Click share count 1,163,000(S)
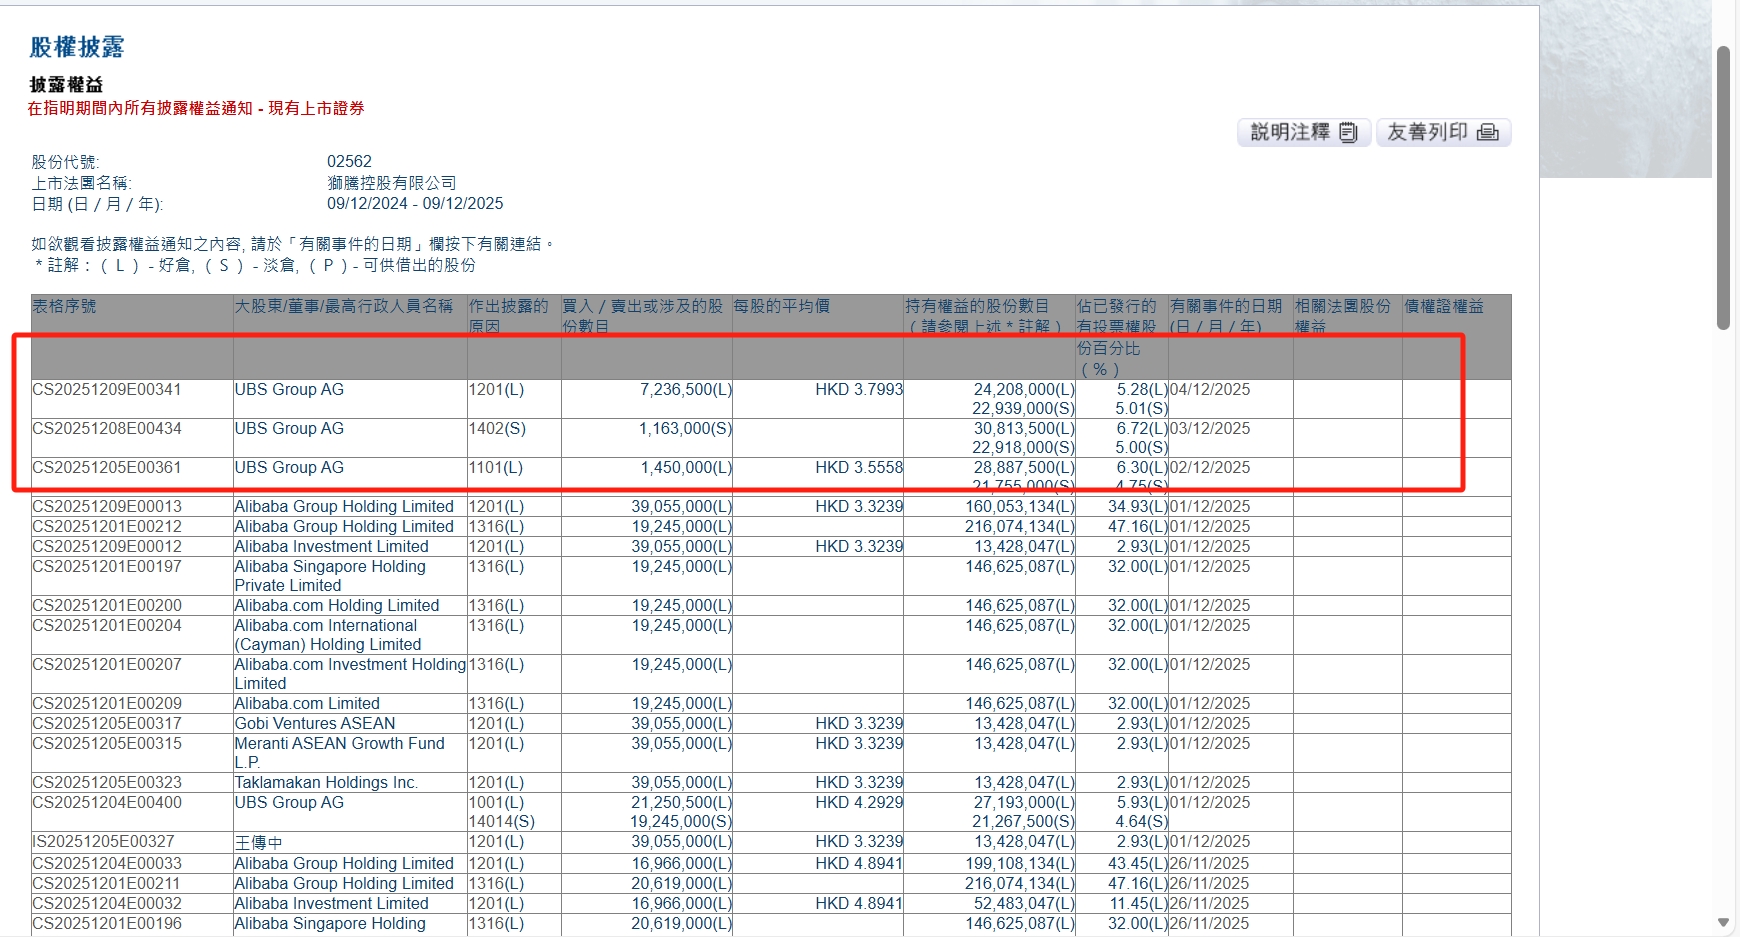 pos(686,428)
